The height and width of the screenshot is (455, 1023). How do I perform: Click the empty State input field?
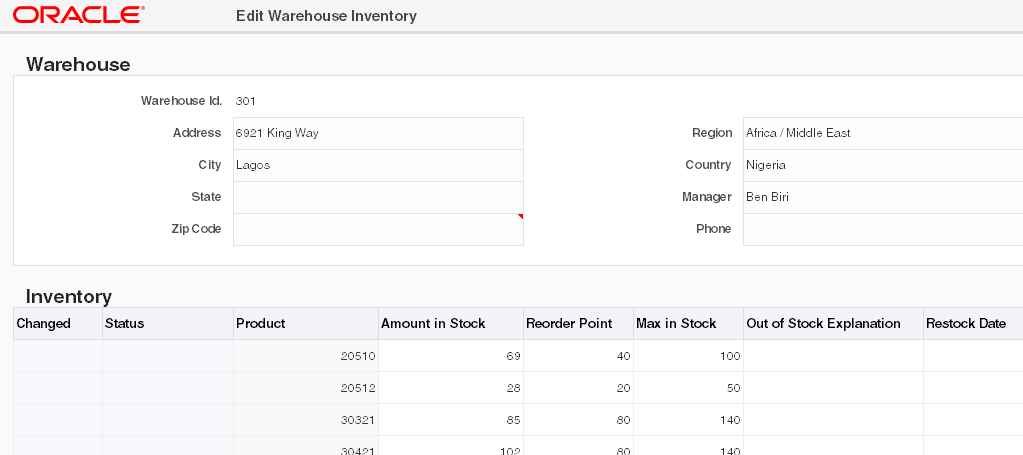coord(378,197)
